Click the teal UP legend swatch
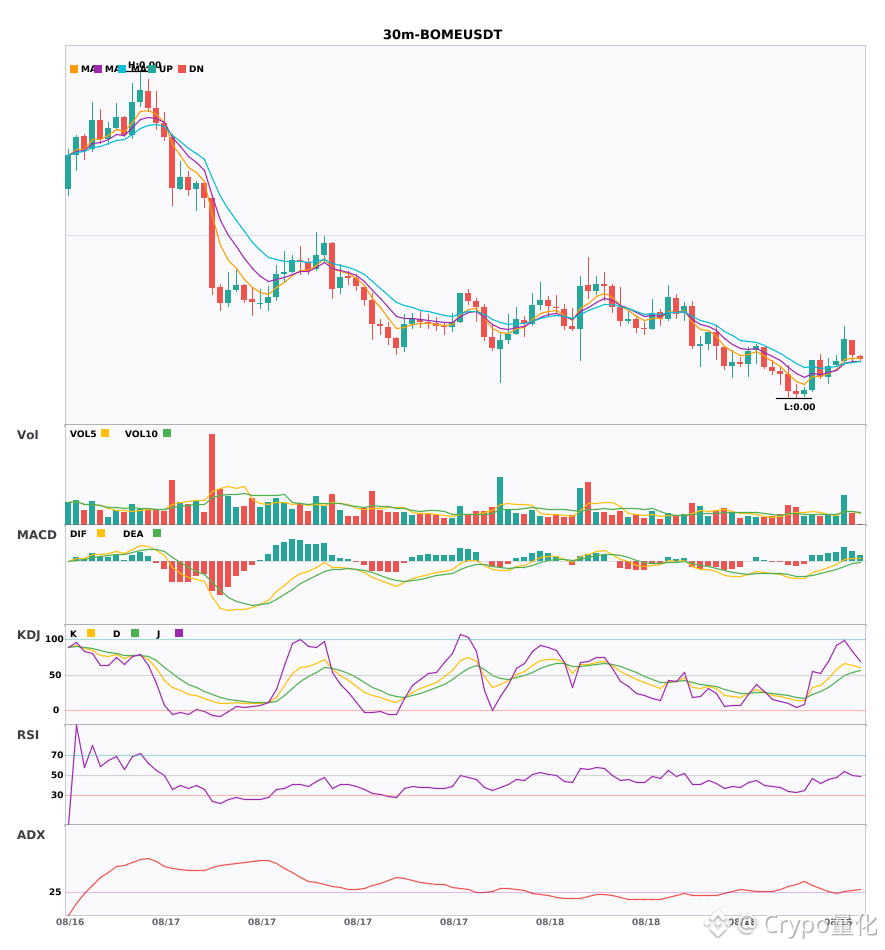Image resolution: width=885 pixels, height=950 pixels. pyautogui.click(x=152, y=69)
